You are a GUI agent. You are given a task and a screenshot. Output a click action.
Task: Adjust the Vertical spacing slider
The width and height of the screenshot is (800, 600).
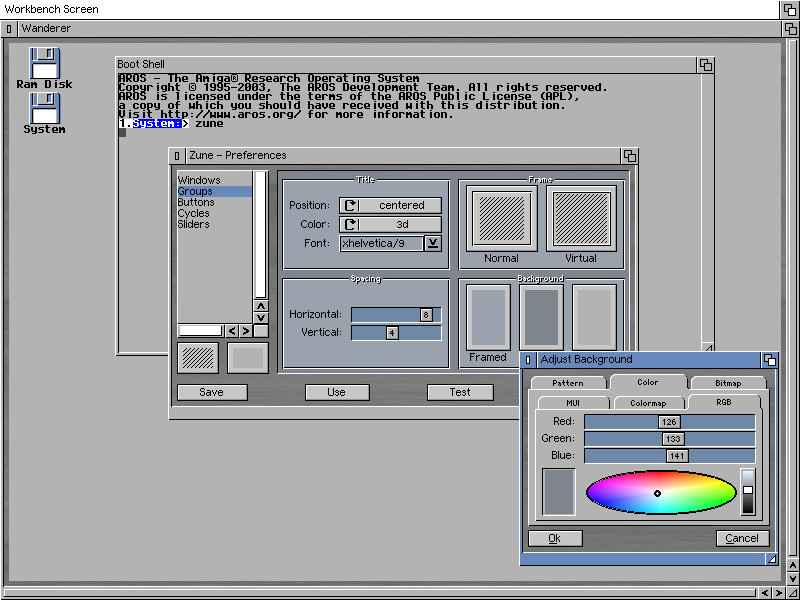click(x=396, y=333)
